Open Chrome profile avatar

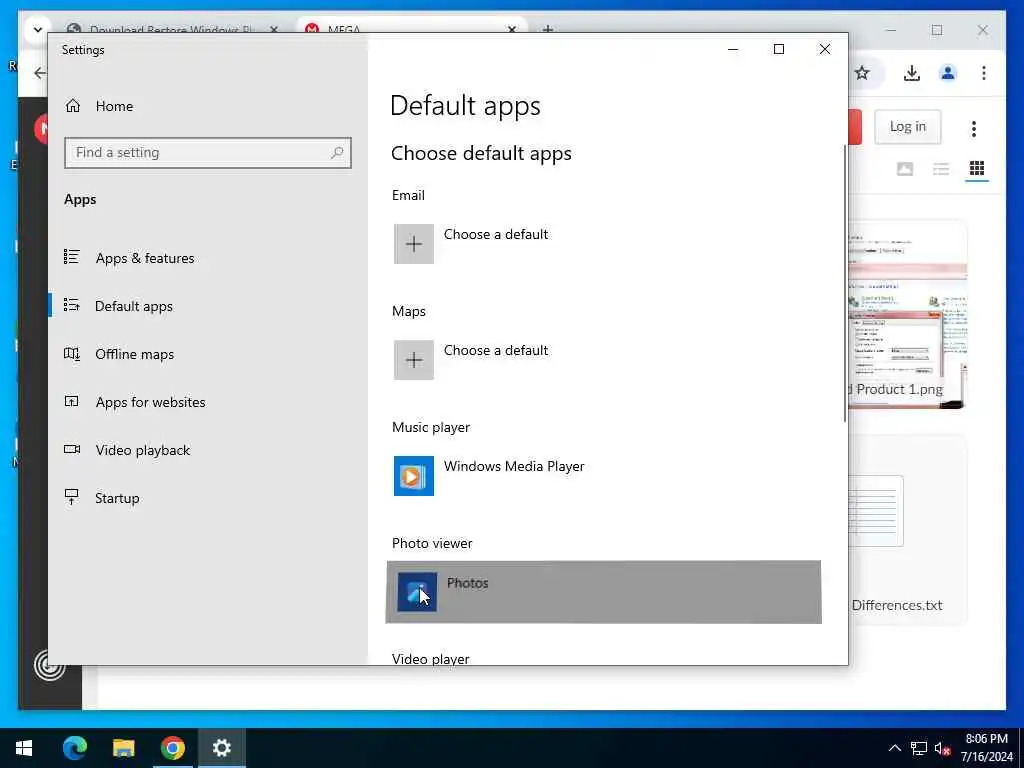click(x=948, y=72)
